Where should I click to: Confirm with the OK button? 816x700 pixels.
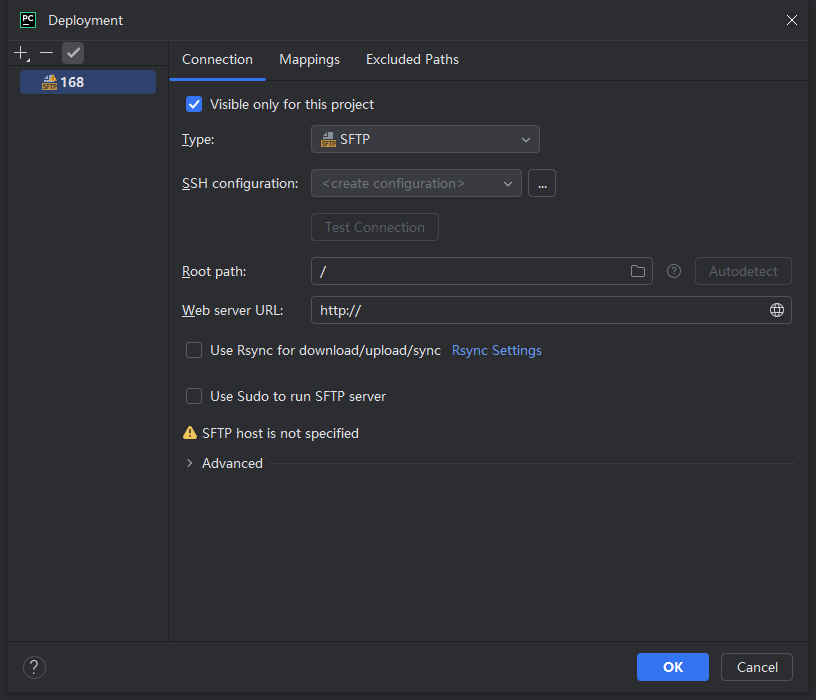click(673, 667)
